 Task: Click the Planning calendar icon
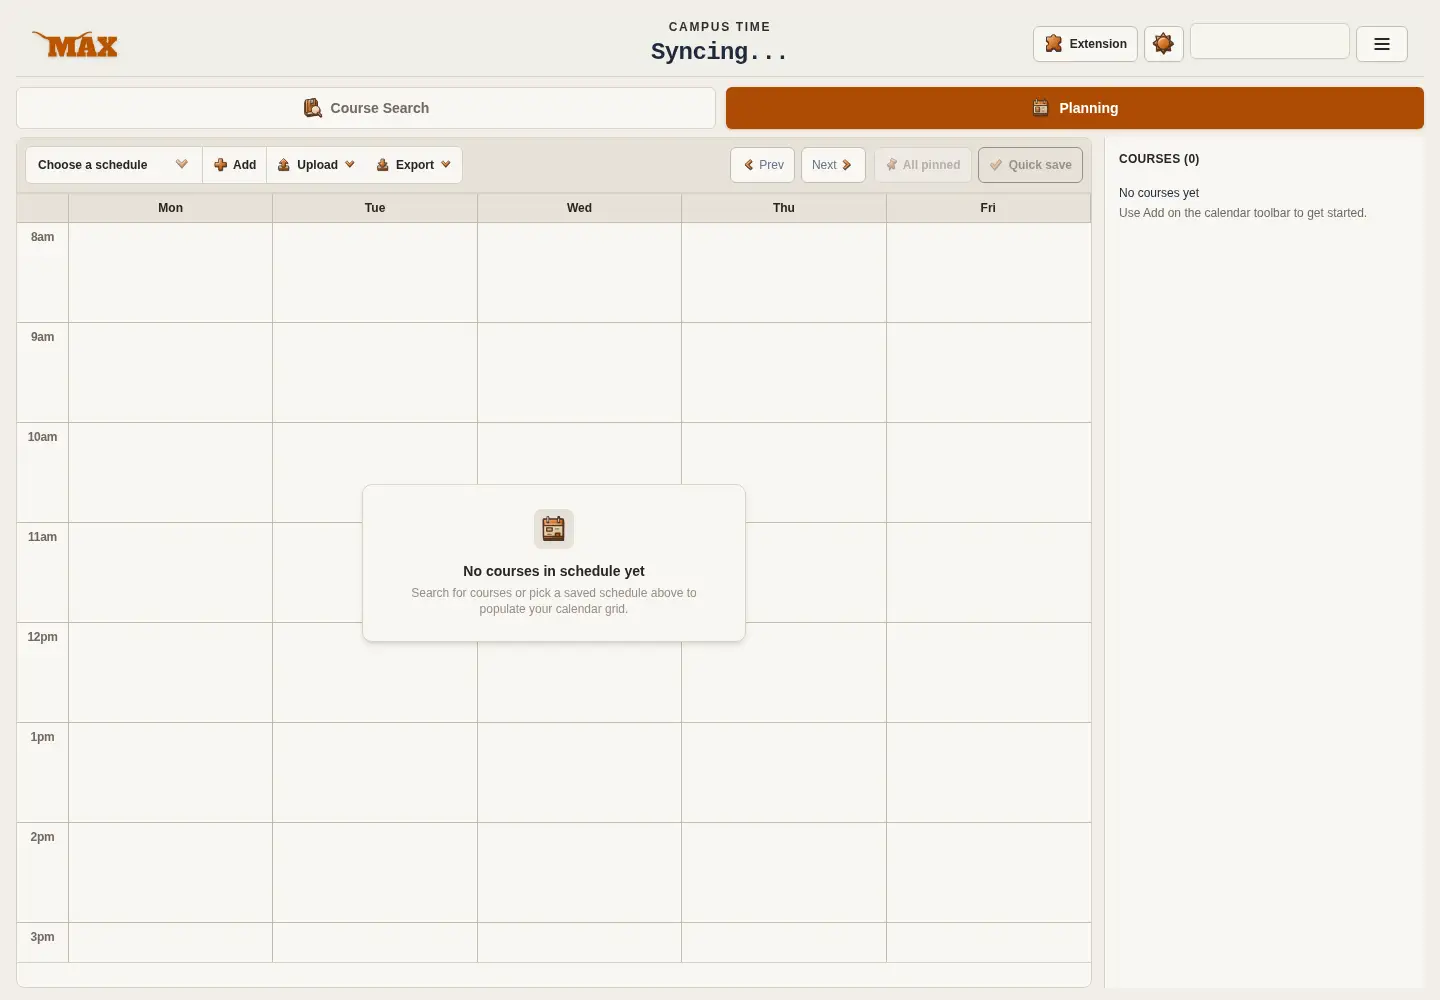[x=1041, y=108]
